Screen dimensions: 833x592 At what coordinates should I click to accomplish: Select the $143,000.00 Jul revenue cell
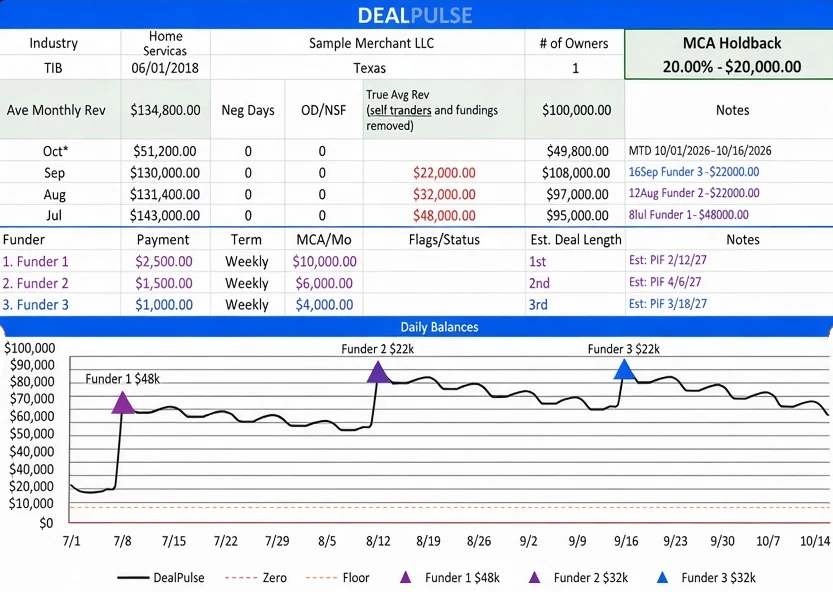[x=166, y=215]
